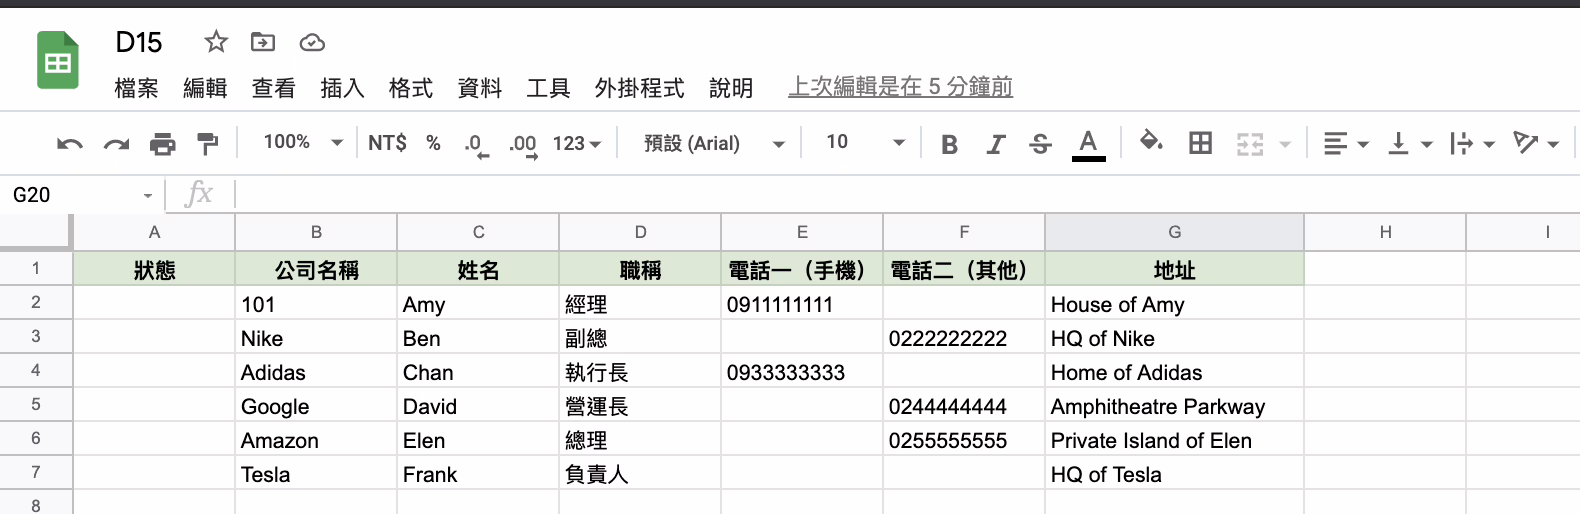Open the horizontal align dropdown
Screen dimensions: 1580x514
pos(1345,144)
